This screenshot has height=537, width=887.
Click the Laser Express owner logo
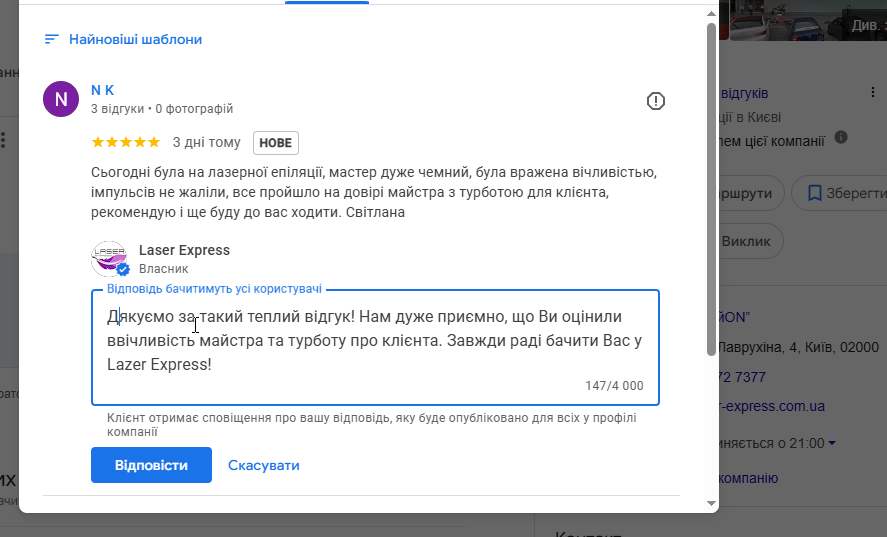[x=109, y=259]
